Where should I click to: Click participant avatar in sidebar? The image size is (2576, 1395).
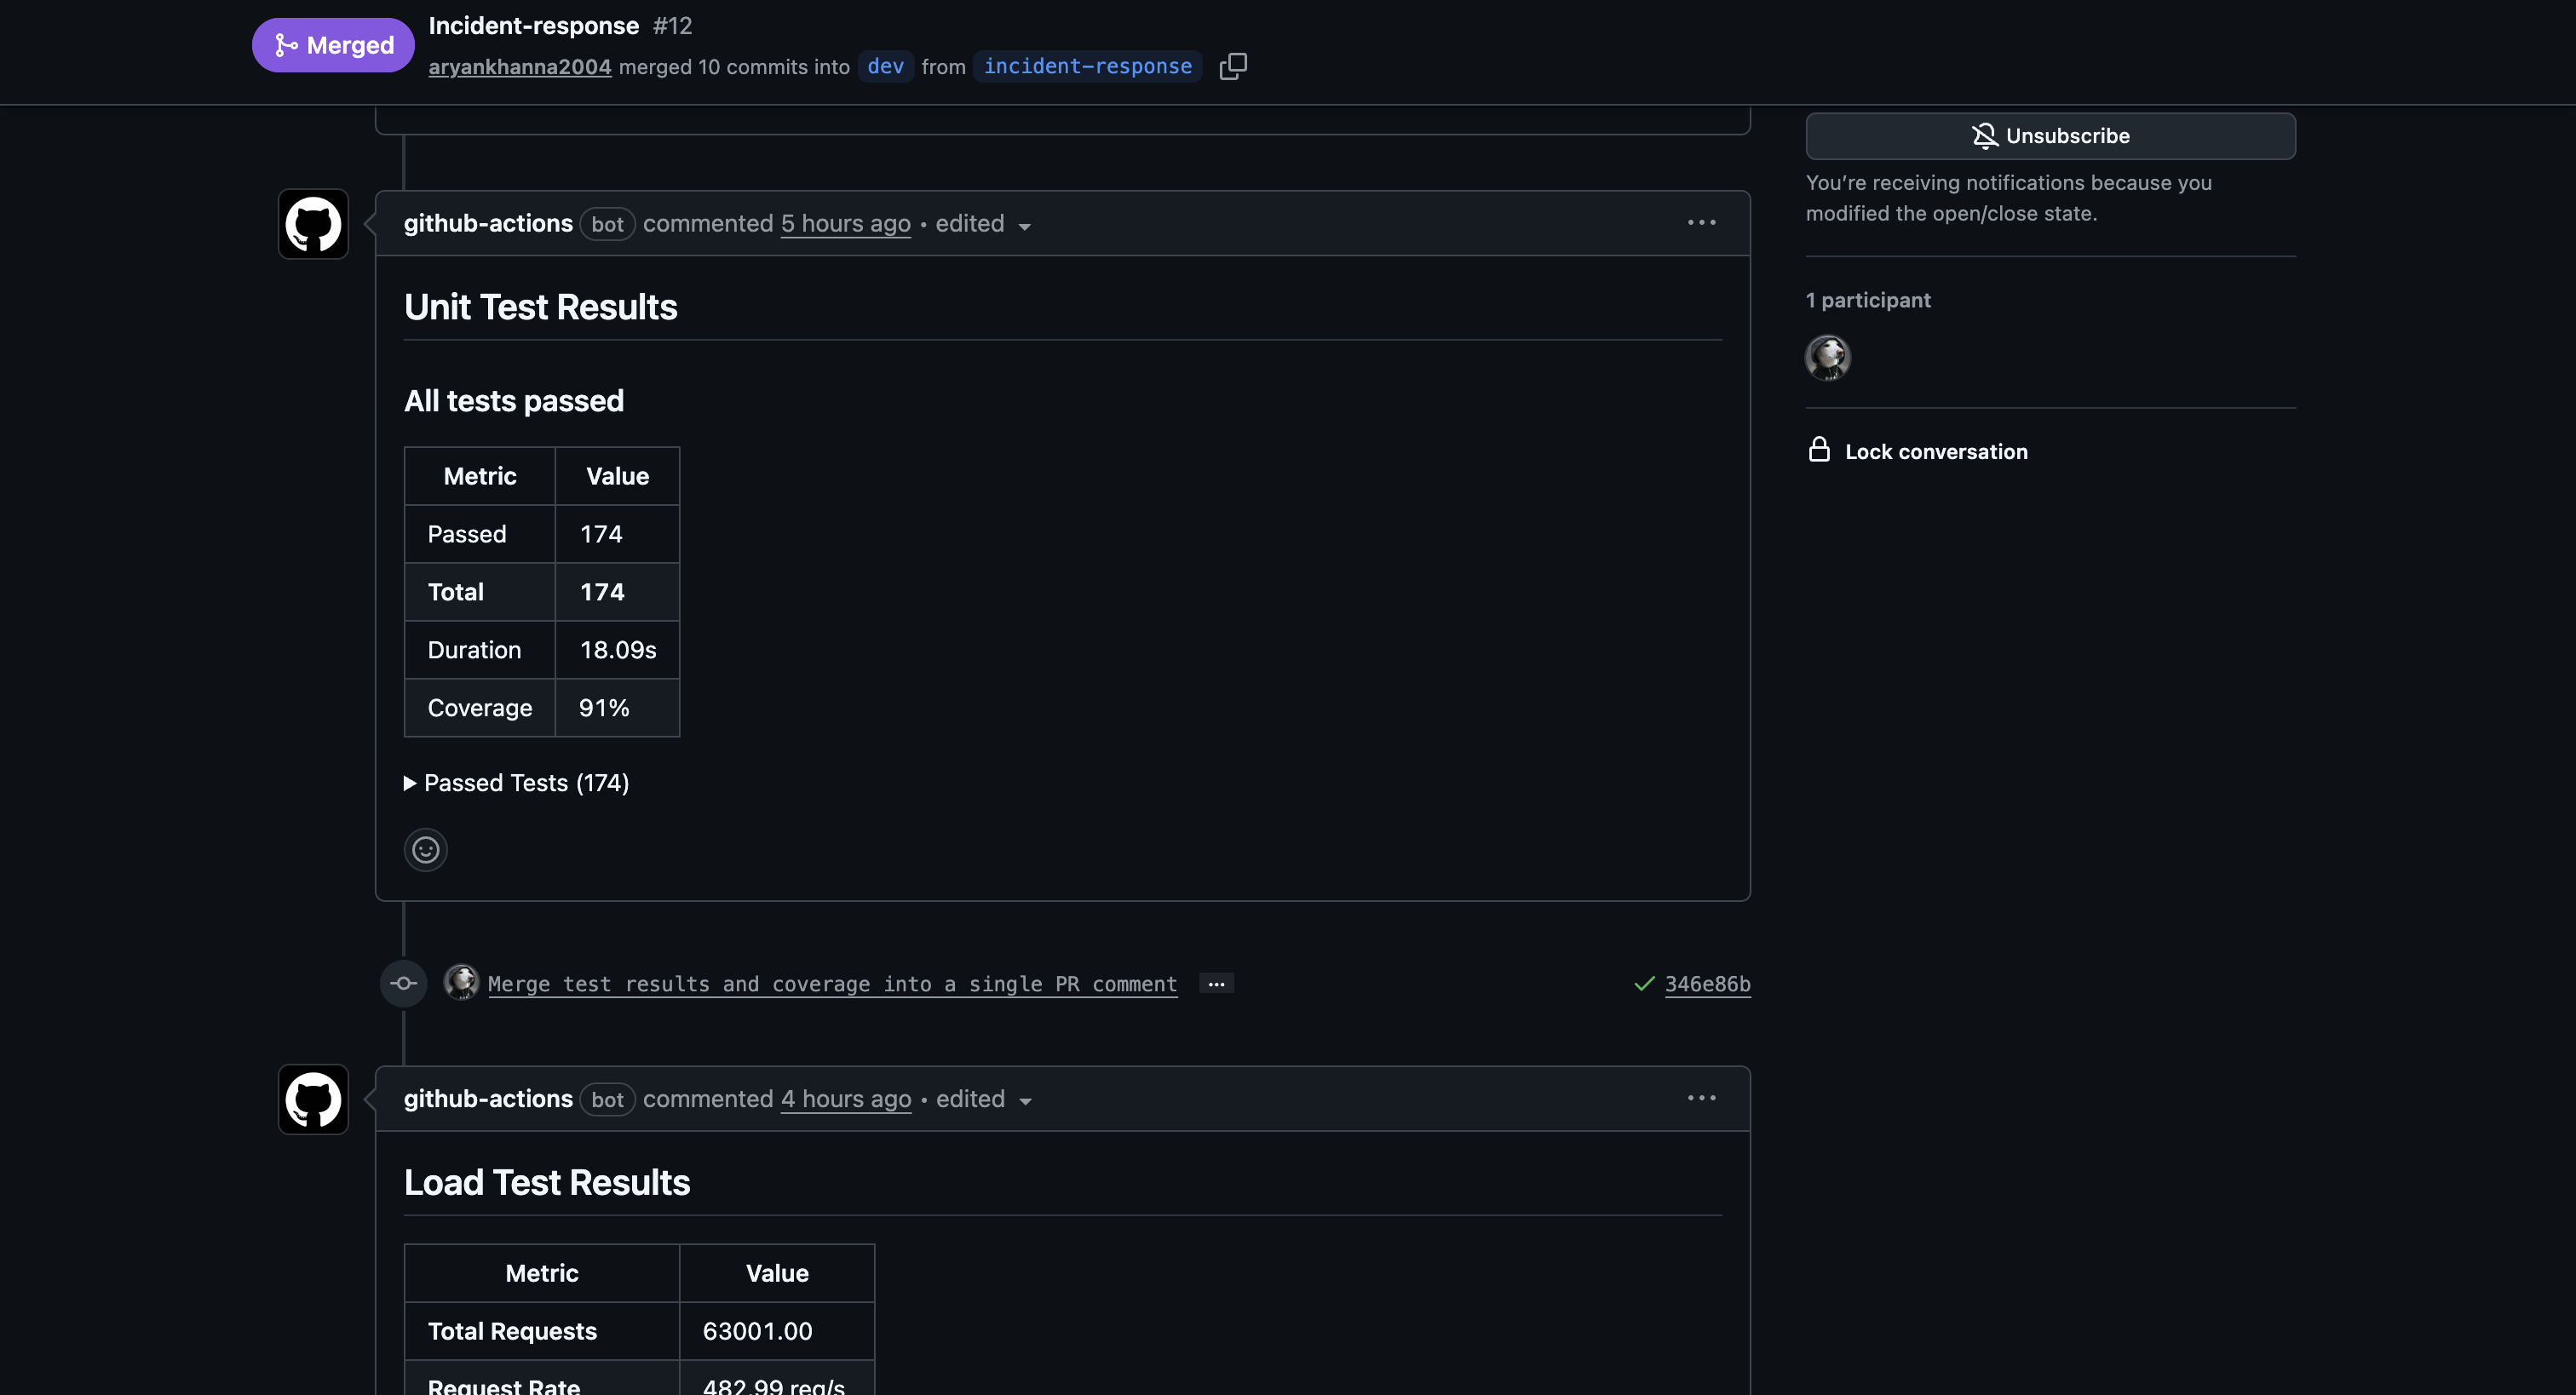[1827, 357]
